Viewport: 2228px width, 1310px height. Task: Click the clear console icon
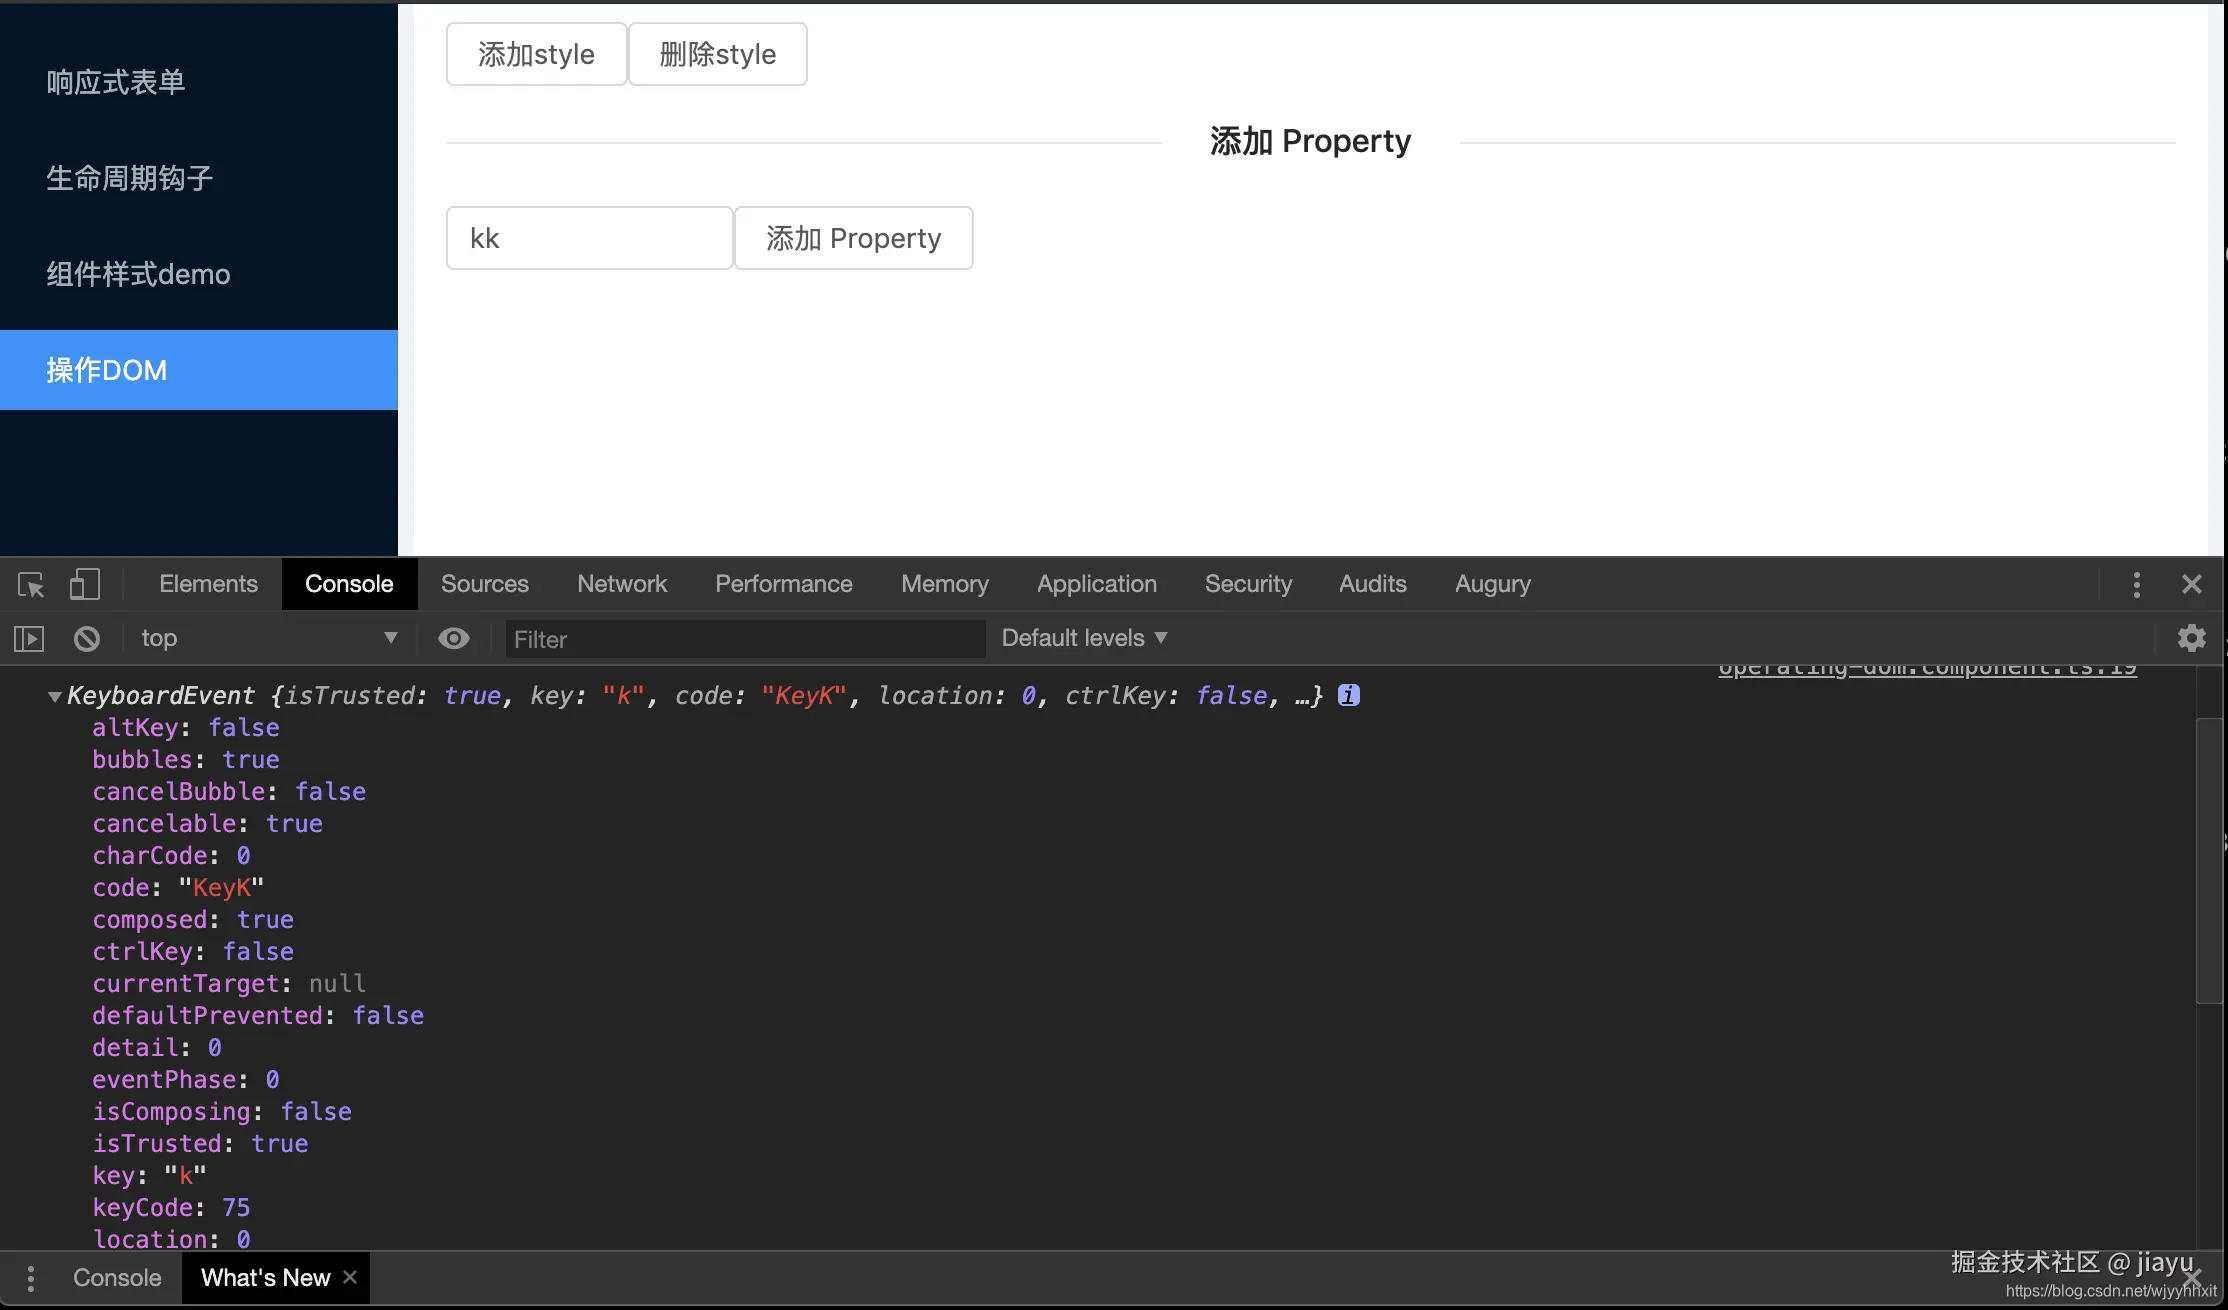tap(87, 638)
